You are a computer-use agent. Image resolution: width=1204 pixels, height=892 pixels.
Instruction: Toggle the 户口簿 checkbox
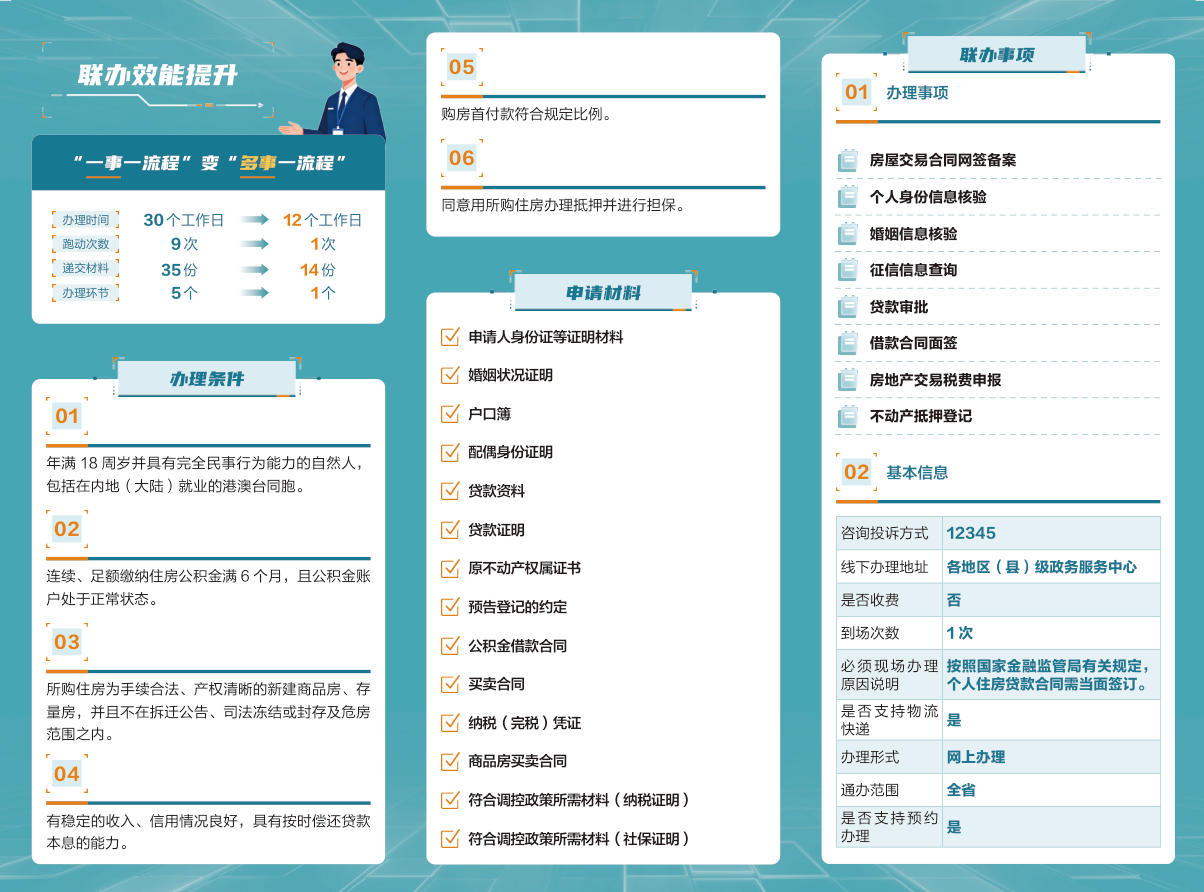pyautogui.click(x=450, y=413)
